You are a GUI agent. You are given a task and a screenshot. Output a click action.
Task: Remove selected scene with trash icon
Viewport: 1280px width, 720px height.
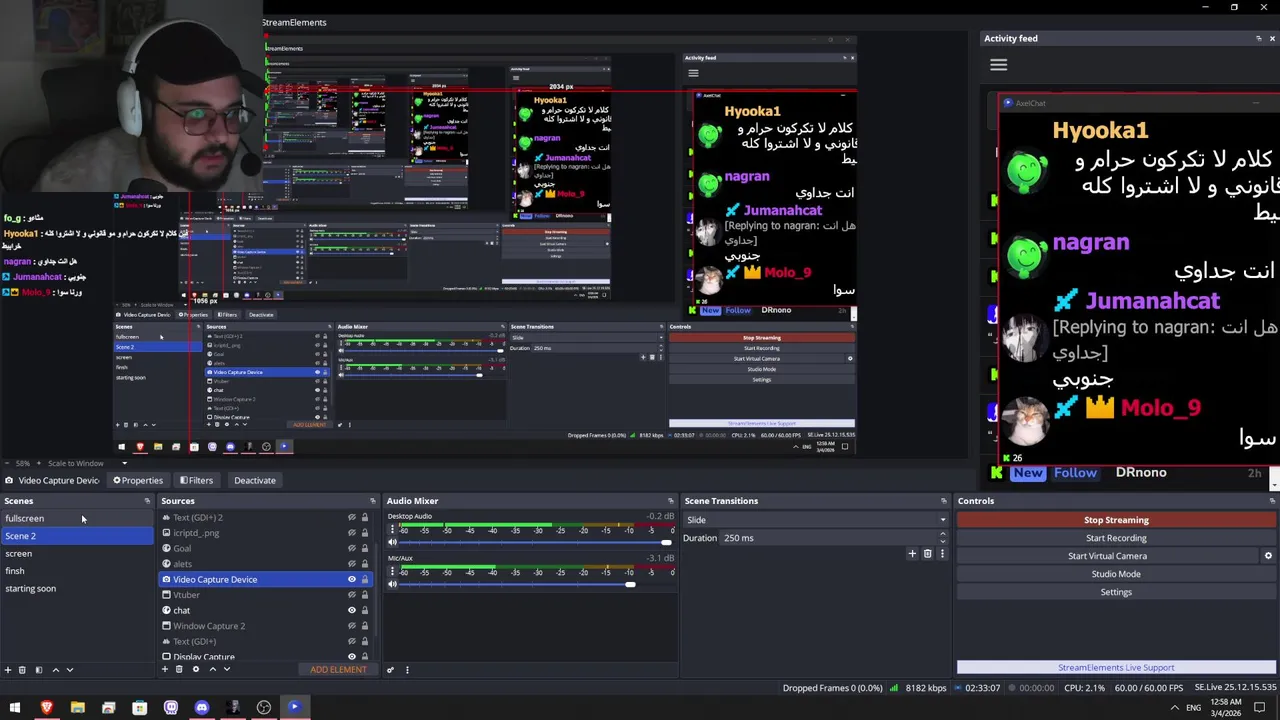(x=23, y=670)
